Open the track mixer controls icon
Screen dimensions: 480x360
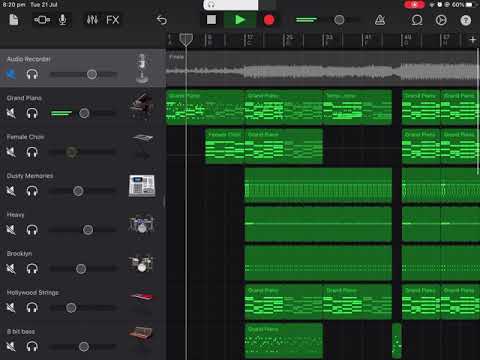[92, 20]
